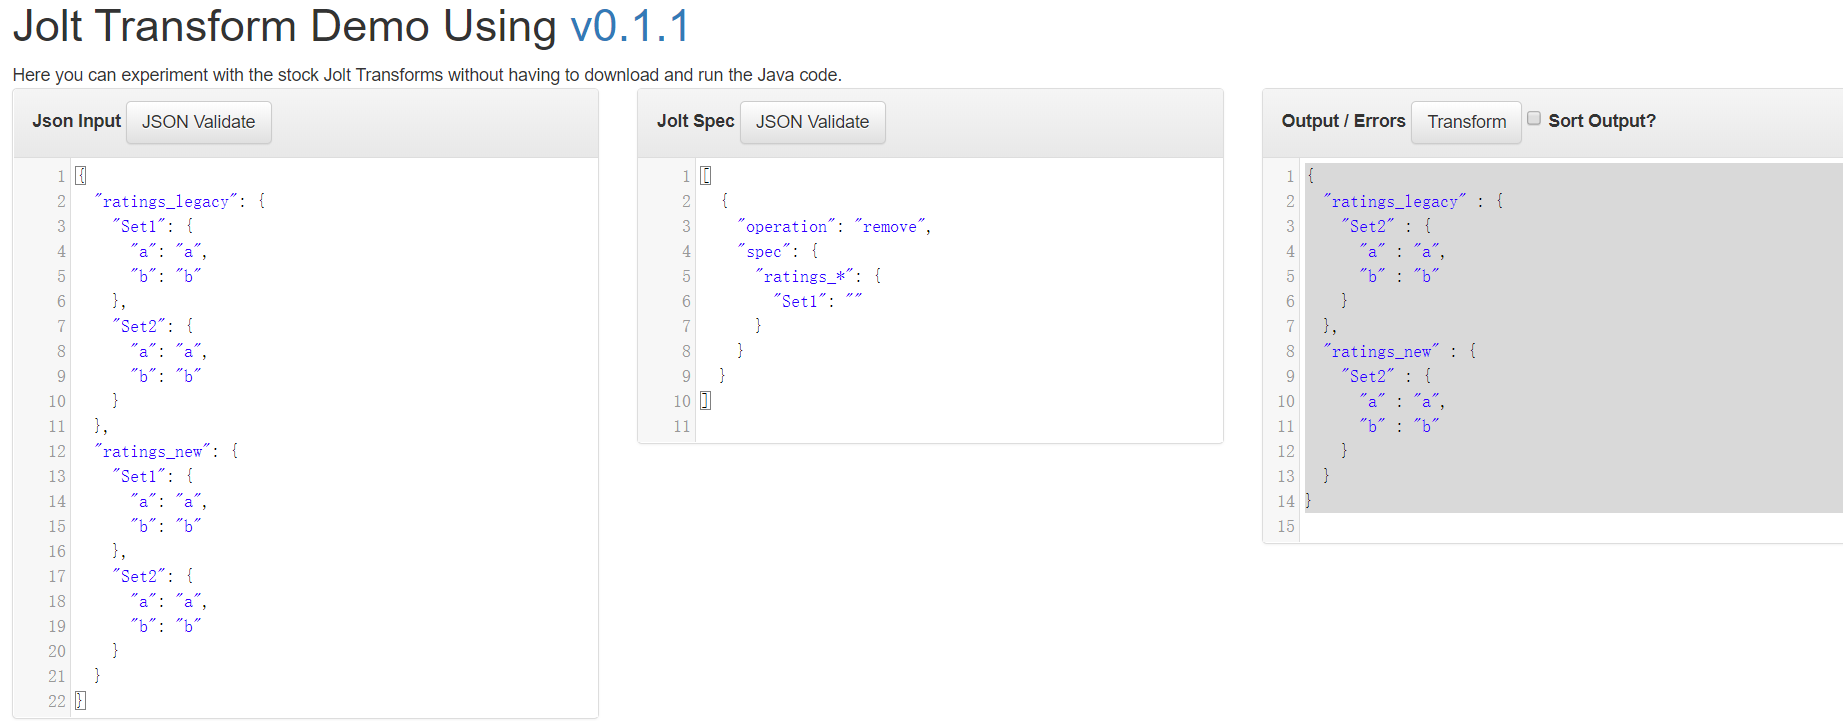The height and width of the screenshot is (721, 1843).
Task: Click "ratings_legacy" key in Json Input editor
Action: click(167, 201)
